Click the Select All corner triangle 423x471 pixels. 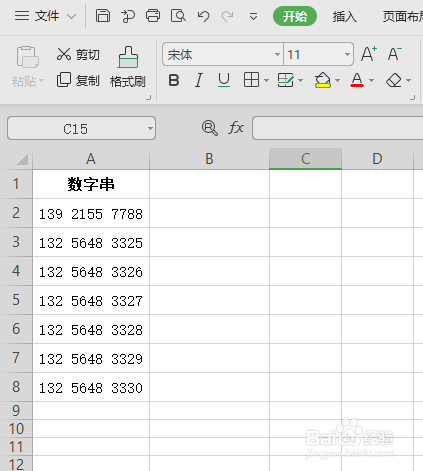click(22, 160)
